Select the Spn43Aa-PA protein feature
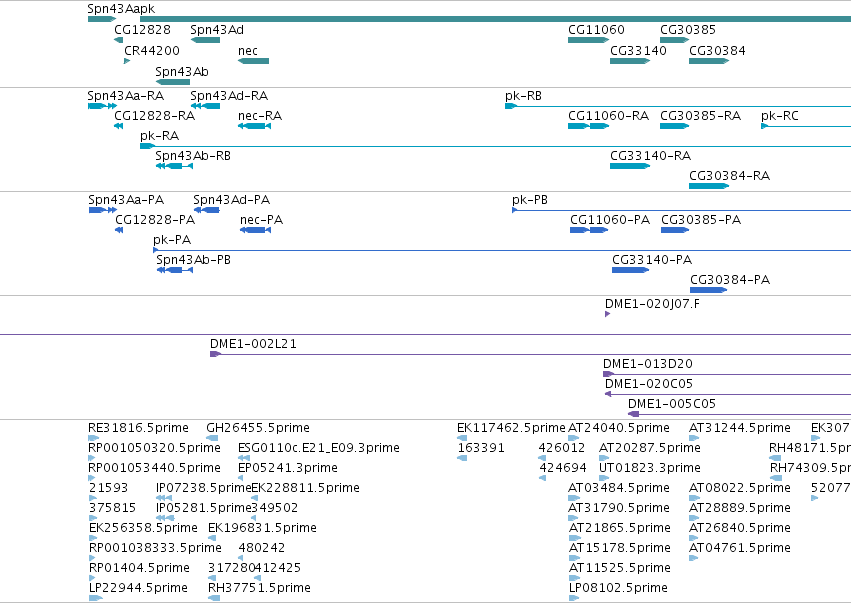The image size is (851, 603). coord(103,210)
